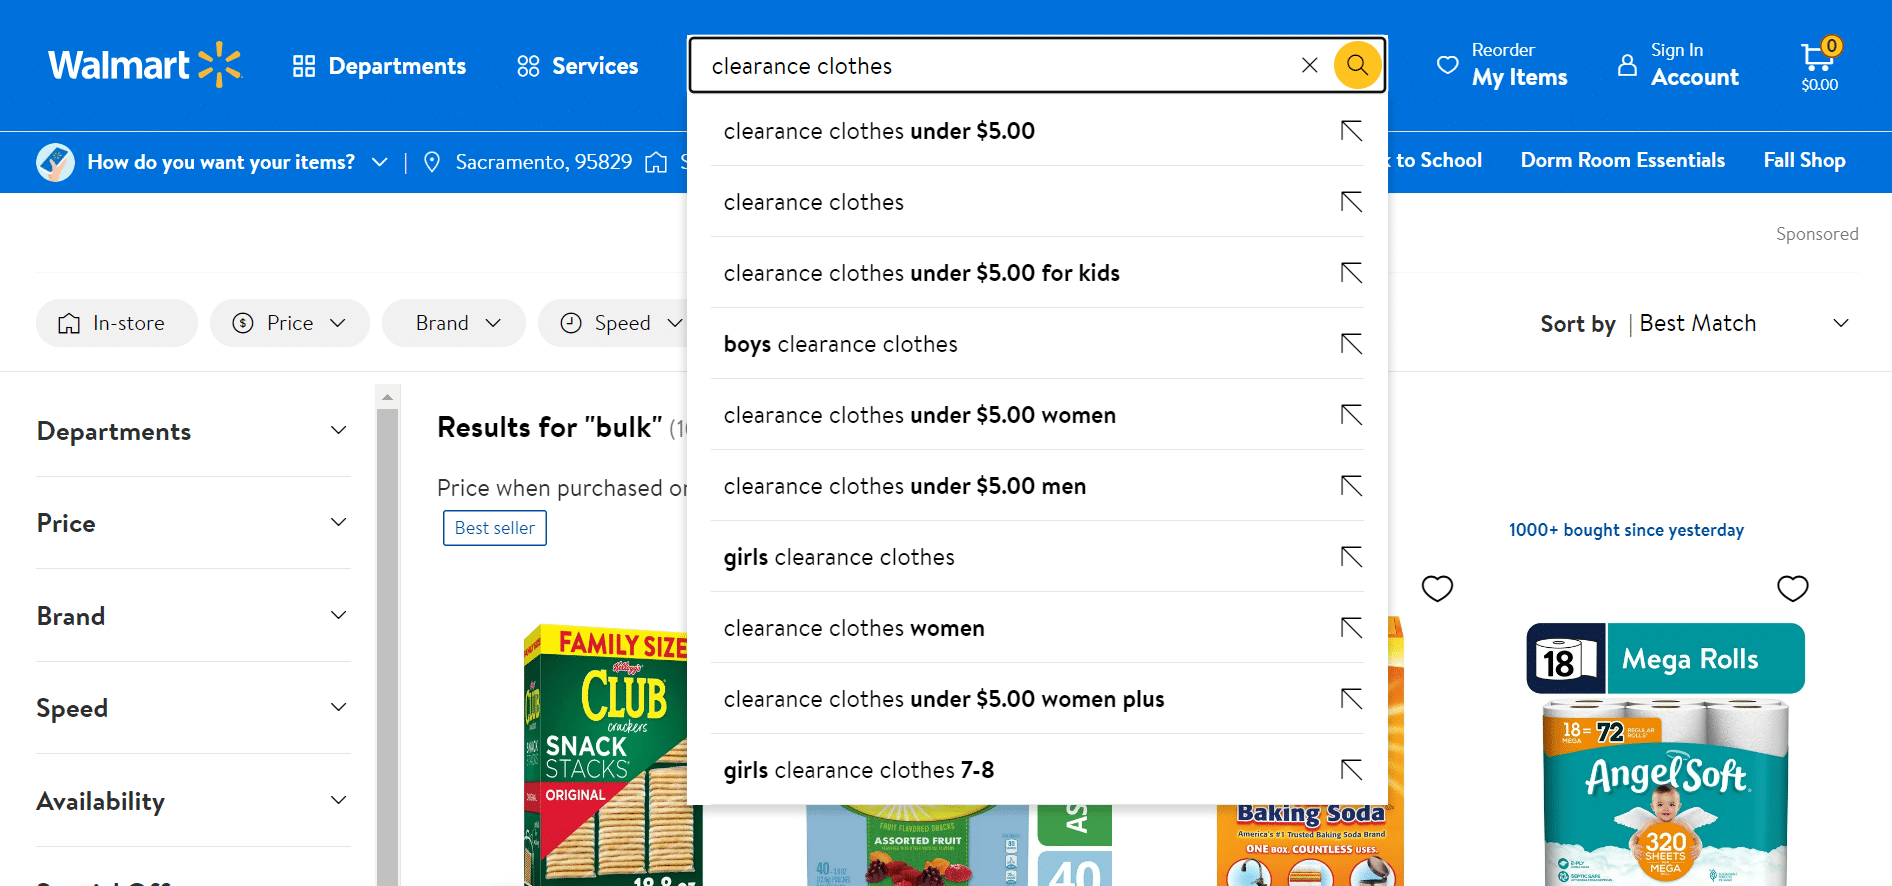Expand Departments in the sidebar
The width and height of the screenshot is (1892, 886).
point(193,431)
